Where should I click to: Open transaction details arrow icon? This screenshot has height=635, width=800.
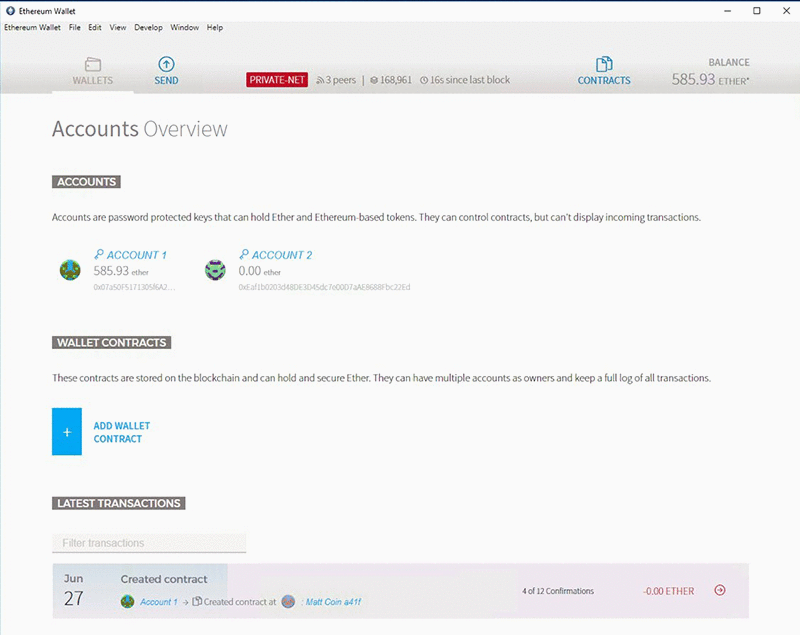point(720,590)
